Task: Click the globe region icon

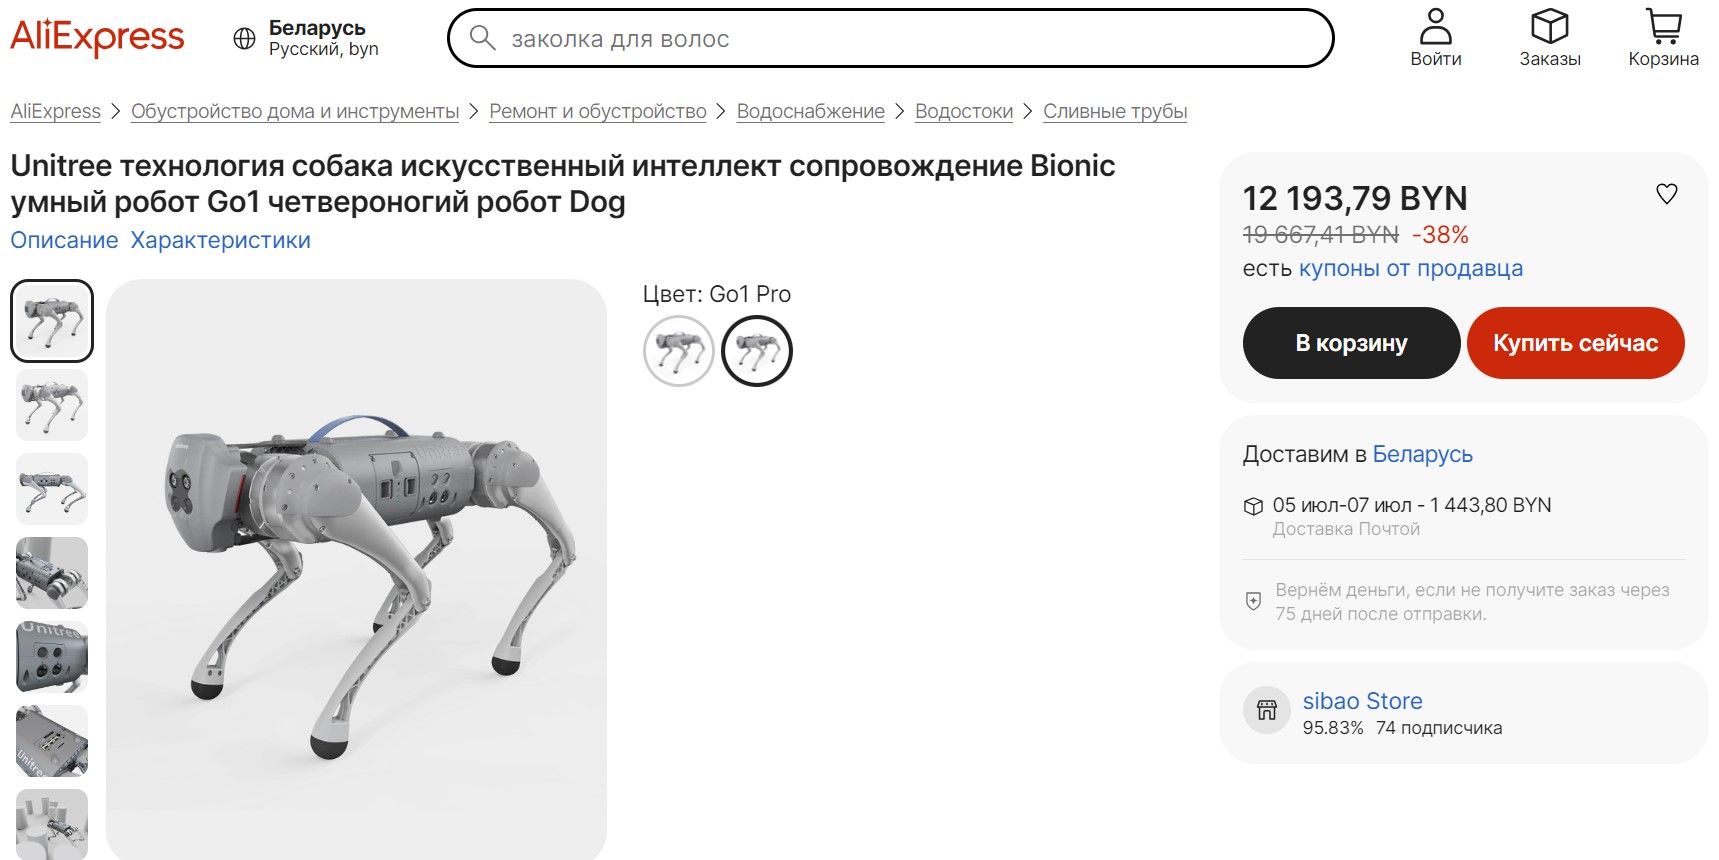Action: click(244, 39)
